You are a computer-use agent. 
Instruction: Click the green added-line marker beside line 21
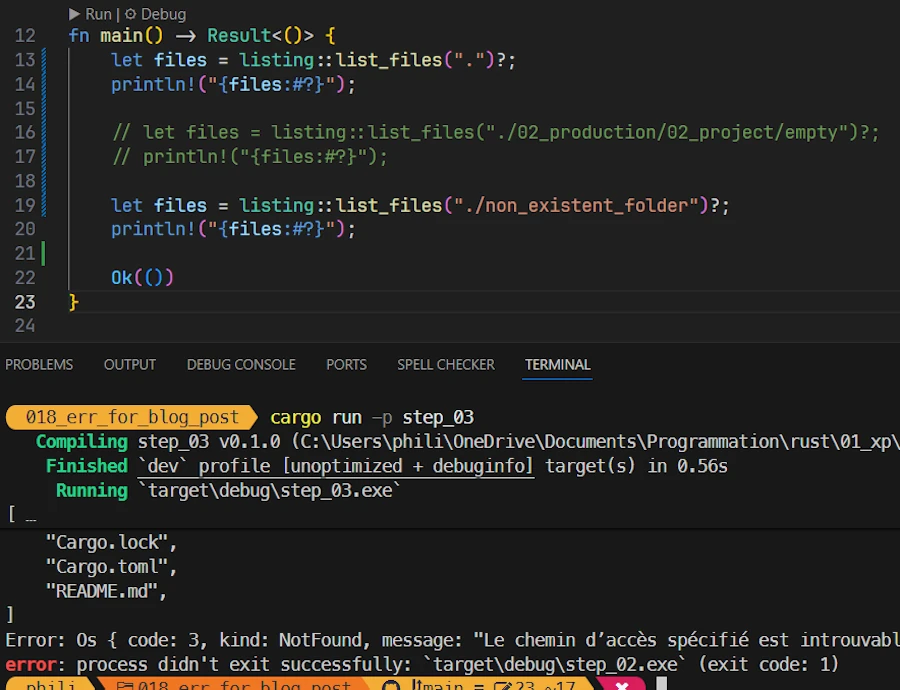[43, 253]
